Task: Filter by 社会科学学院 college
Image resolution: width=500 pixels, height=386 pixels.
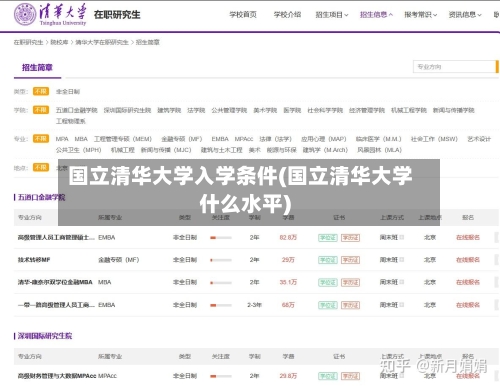Action: [325, 110]
